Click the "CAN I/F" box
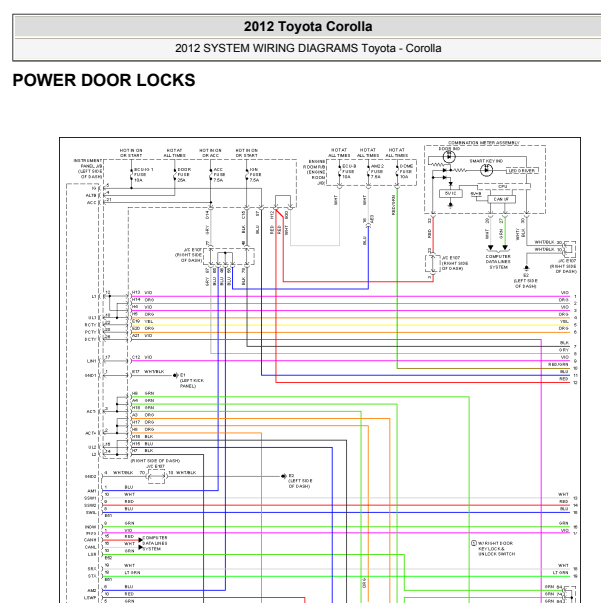The width and height of the screenshot is (601, 603). [x=501, y=199]
